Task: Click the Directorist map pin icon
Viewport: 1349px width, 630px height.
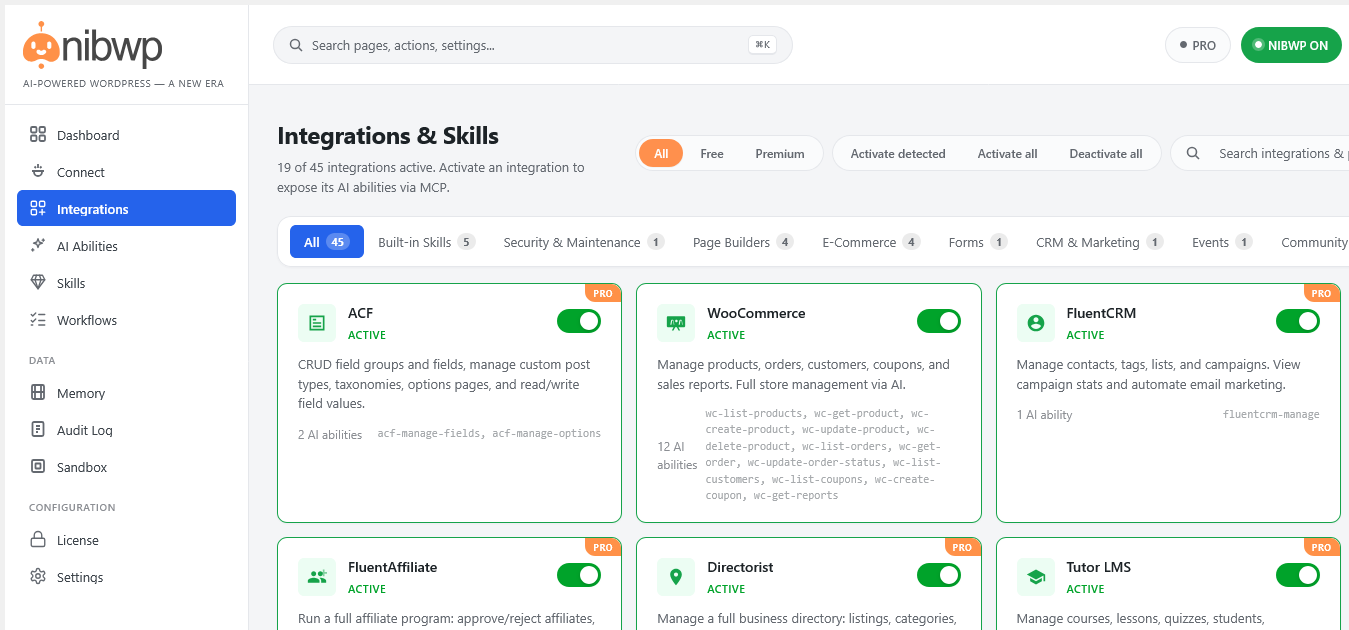Action: click(676, 577)
